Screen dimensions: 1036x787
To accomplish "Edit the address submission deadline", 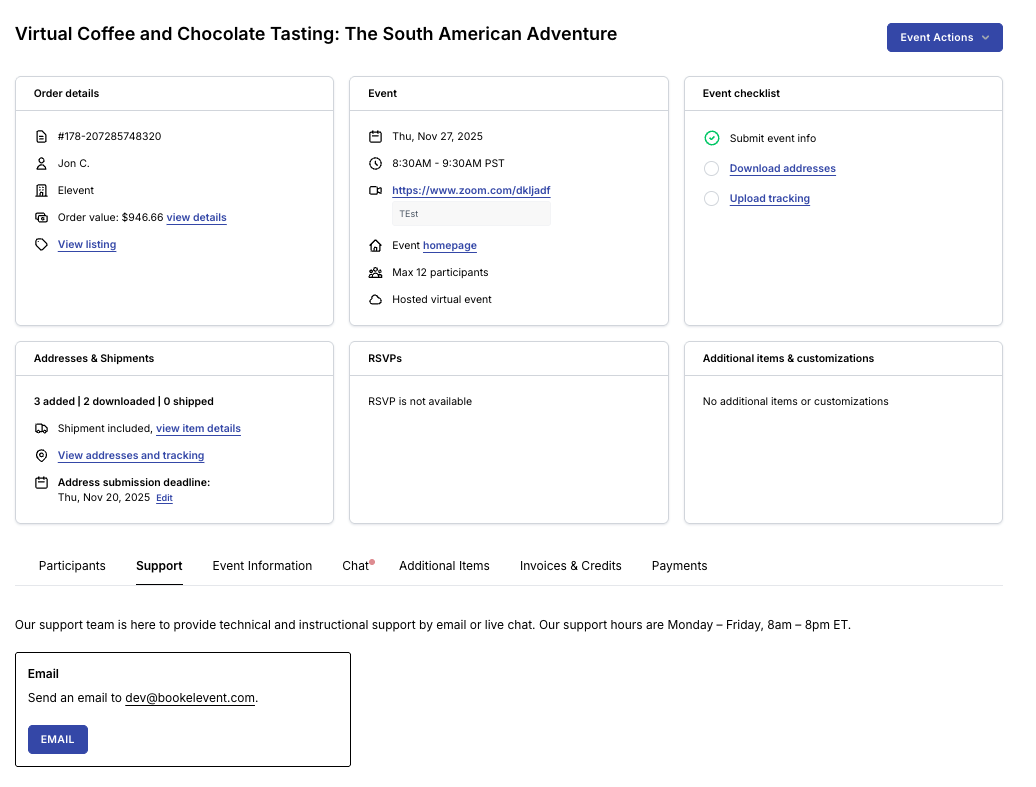I will coord(164,498).
